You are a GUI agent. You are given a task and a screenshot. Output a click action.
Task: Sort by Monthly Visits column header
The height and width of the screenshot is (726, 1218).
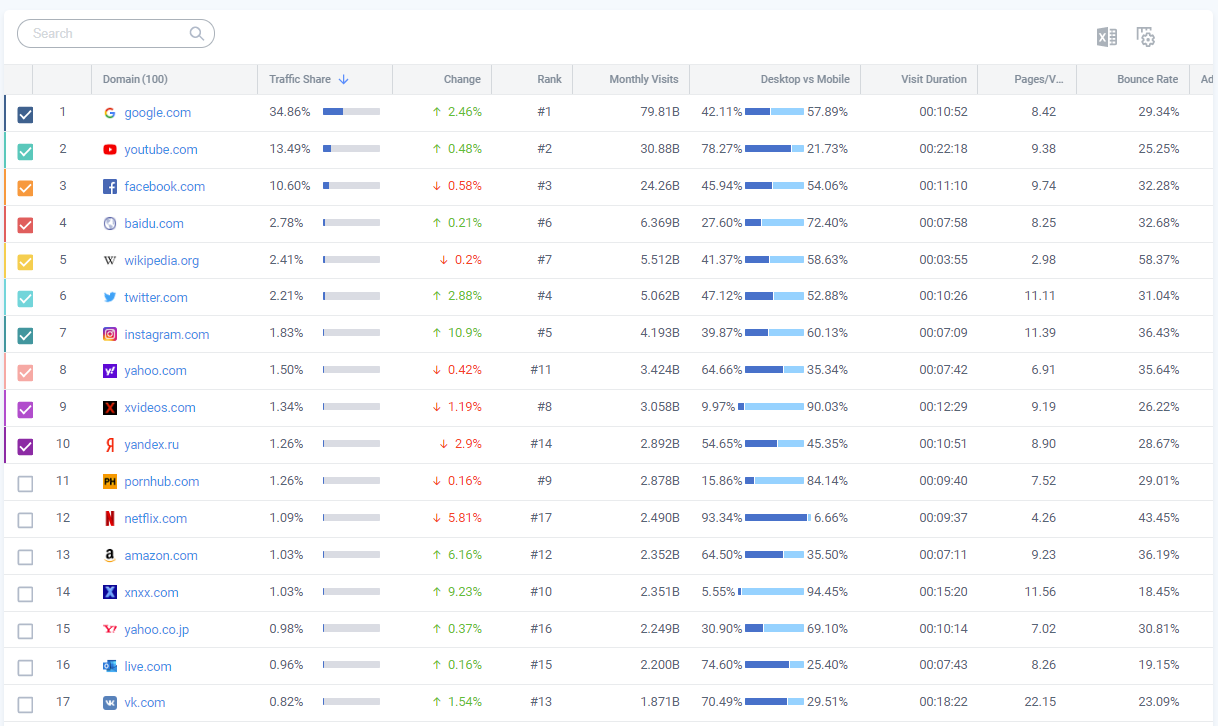coord(644,79)
